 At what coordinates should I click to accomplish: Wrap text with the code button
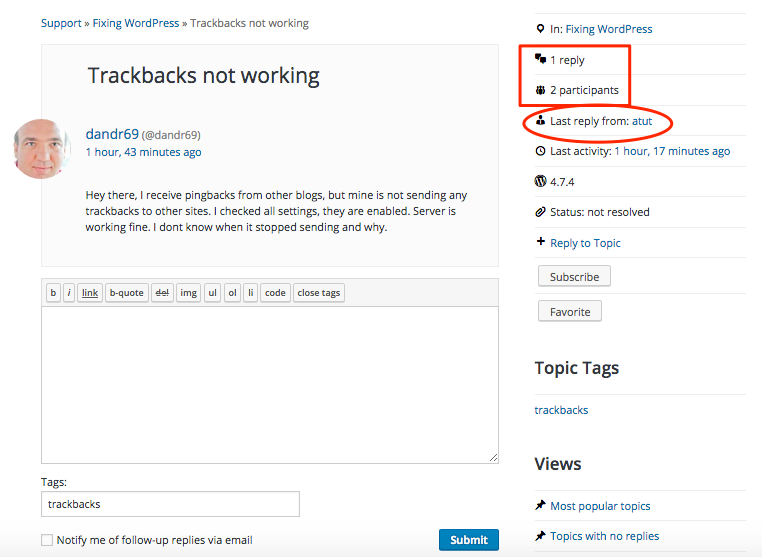point(275,293)
